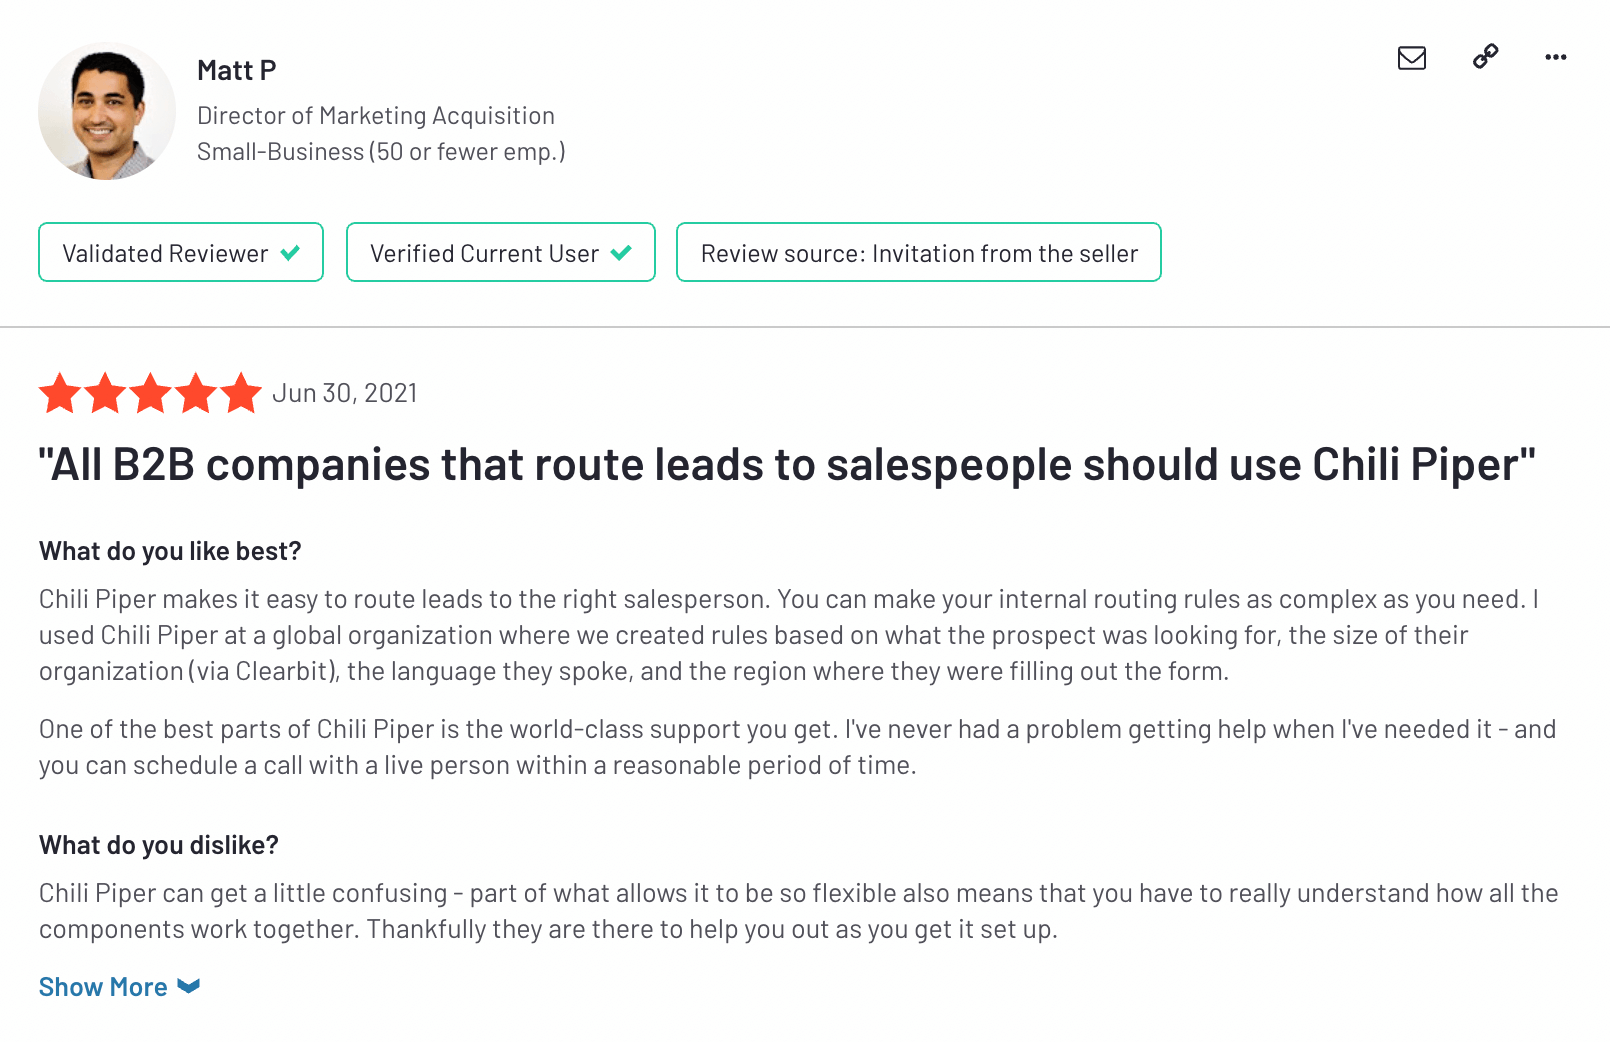Click the first orange rating star
The width and height of the screenshot is (1610, 1042).
[x=60, y=393]
